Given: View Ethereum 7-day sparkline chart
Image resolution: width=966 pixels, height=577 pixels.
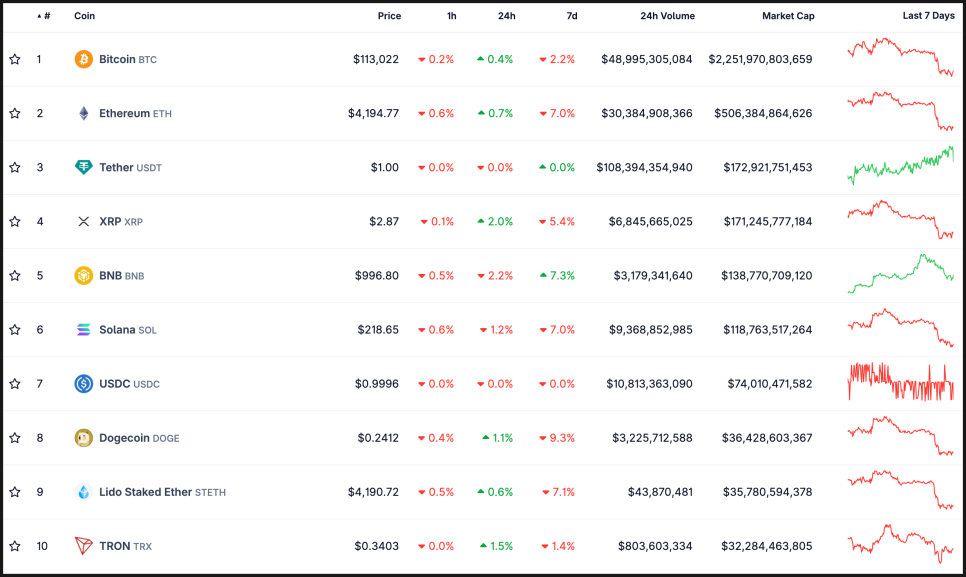Looking at the screenshot, I should click(x=901, y=111).
